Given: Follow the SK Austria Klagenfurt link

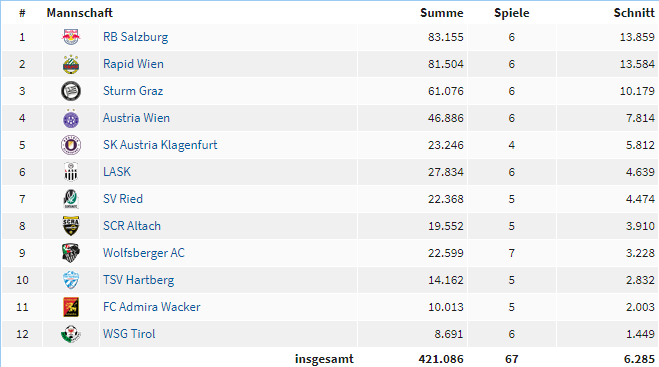Looking at the screenshot, I should click(x=160, y=145).
